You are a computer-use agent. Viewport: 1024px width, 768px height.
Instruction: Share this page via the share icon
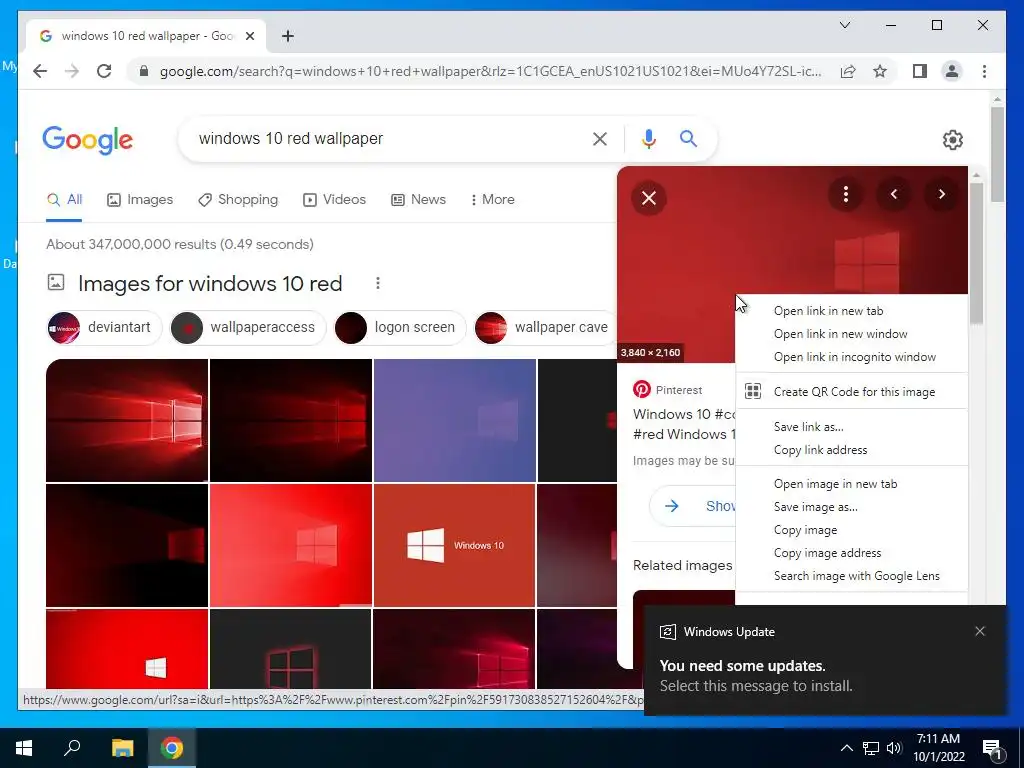click(x=848, y=71)
